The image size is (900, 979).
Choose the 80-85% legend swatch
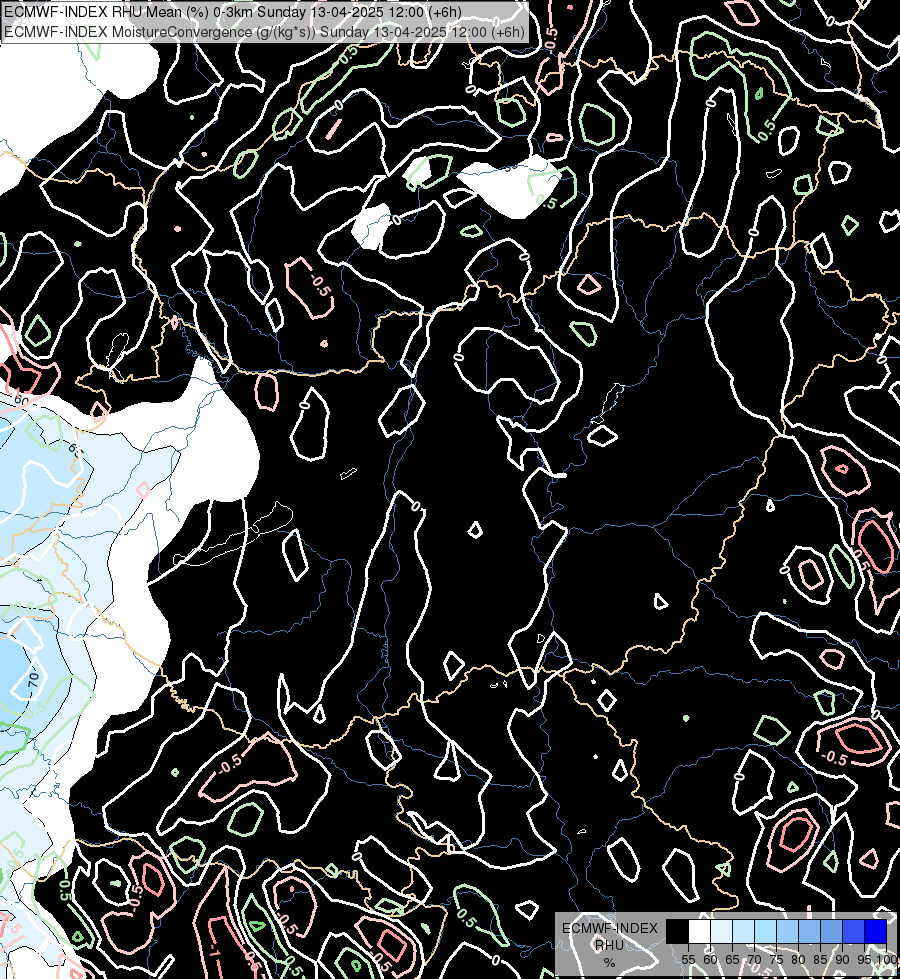pyautogui.click(x=809, y=931)
